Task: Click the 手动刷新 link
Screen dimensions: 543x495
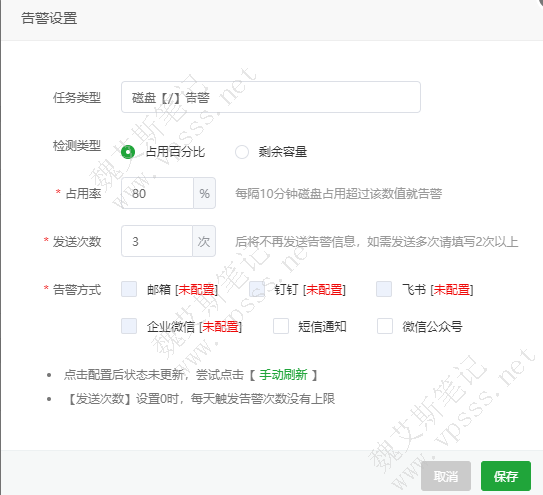Action: 283,374
